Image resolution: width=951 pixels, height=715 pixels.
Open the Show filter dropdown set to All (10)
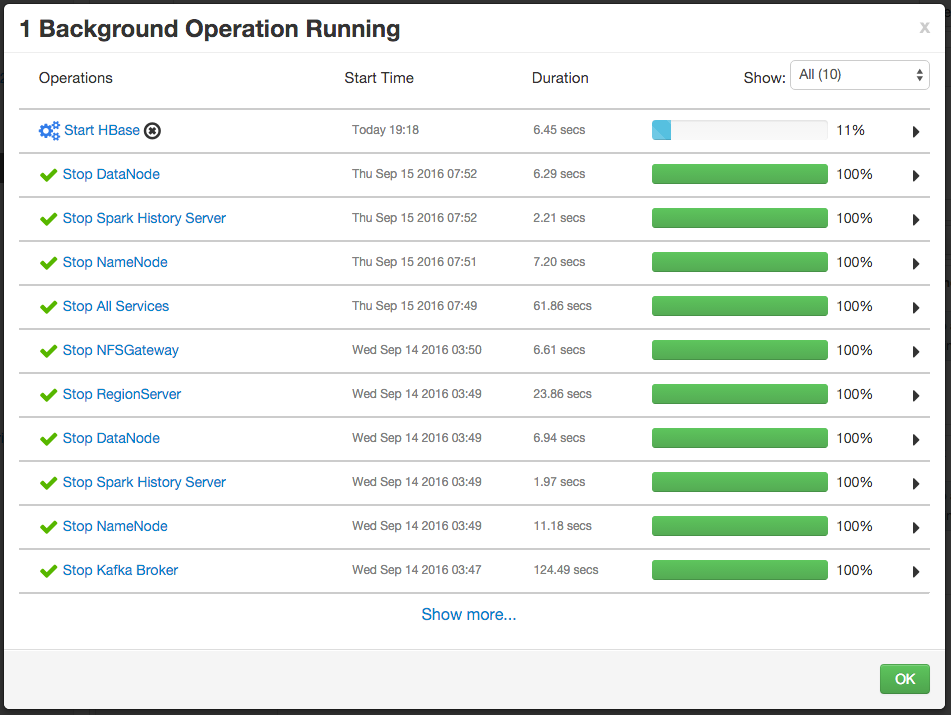click(859, 75)
